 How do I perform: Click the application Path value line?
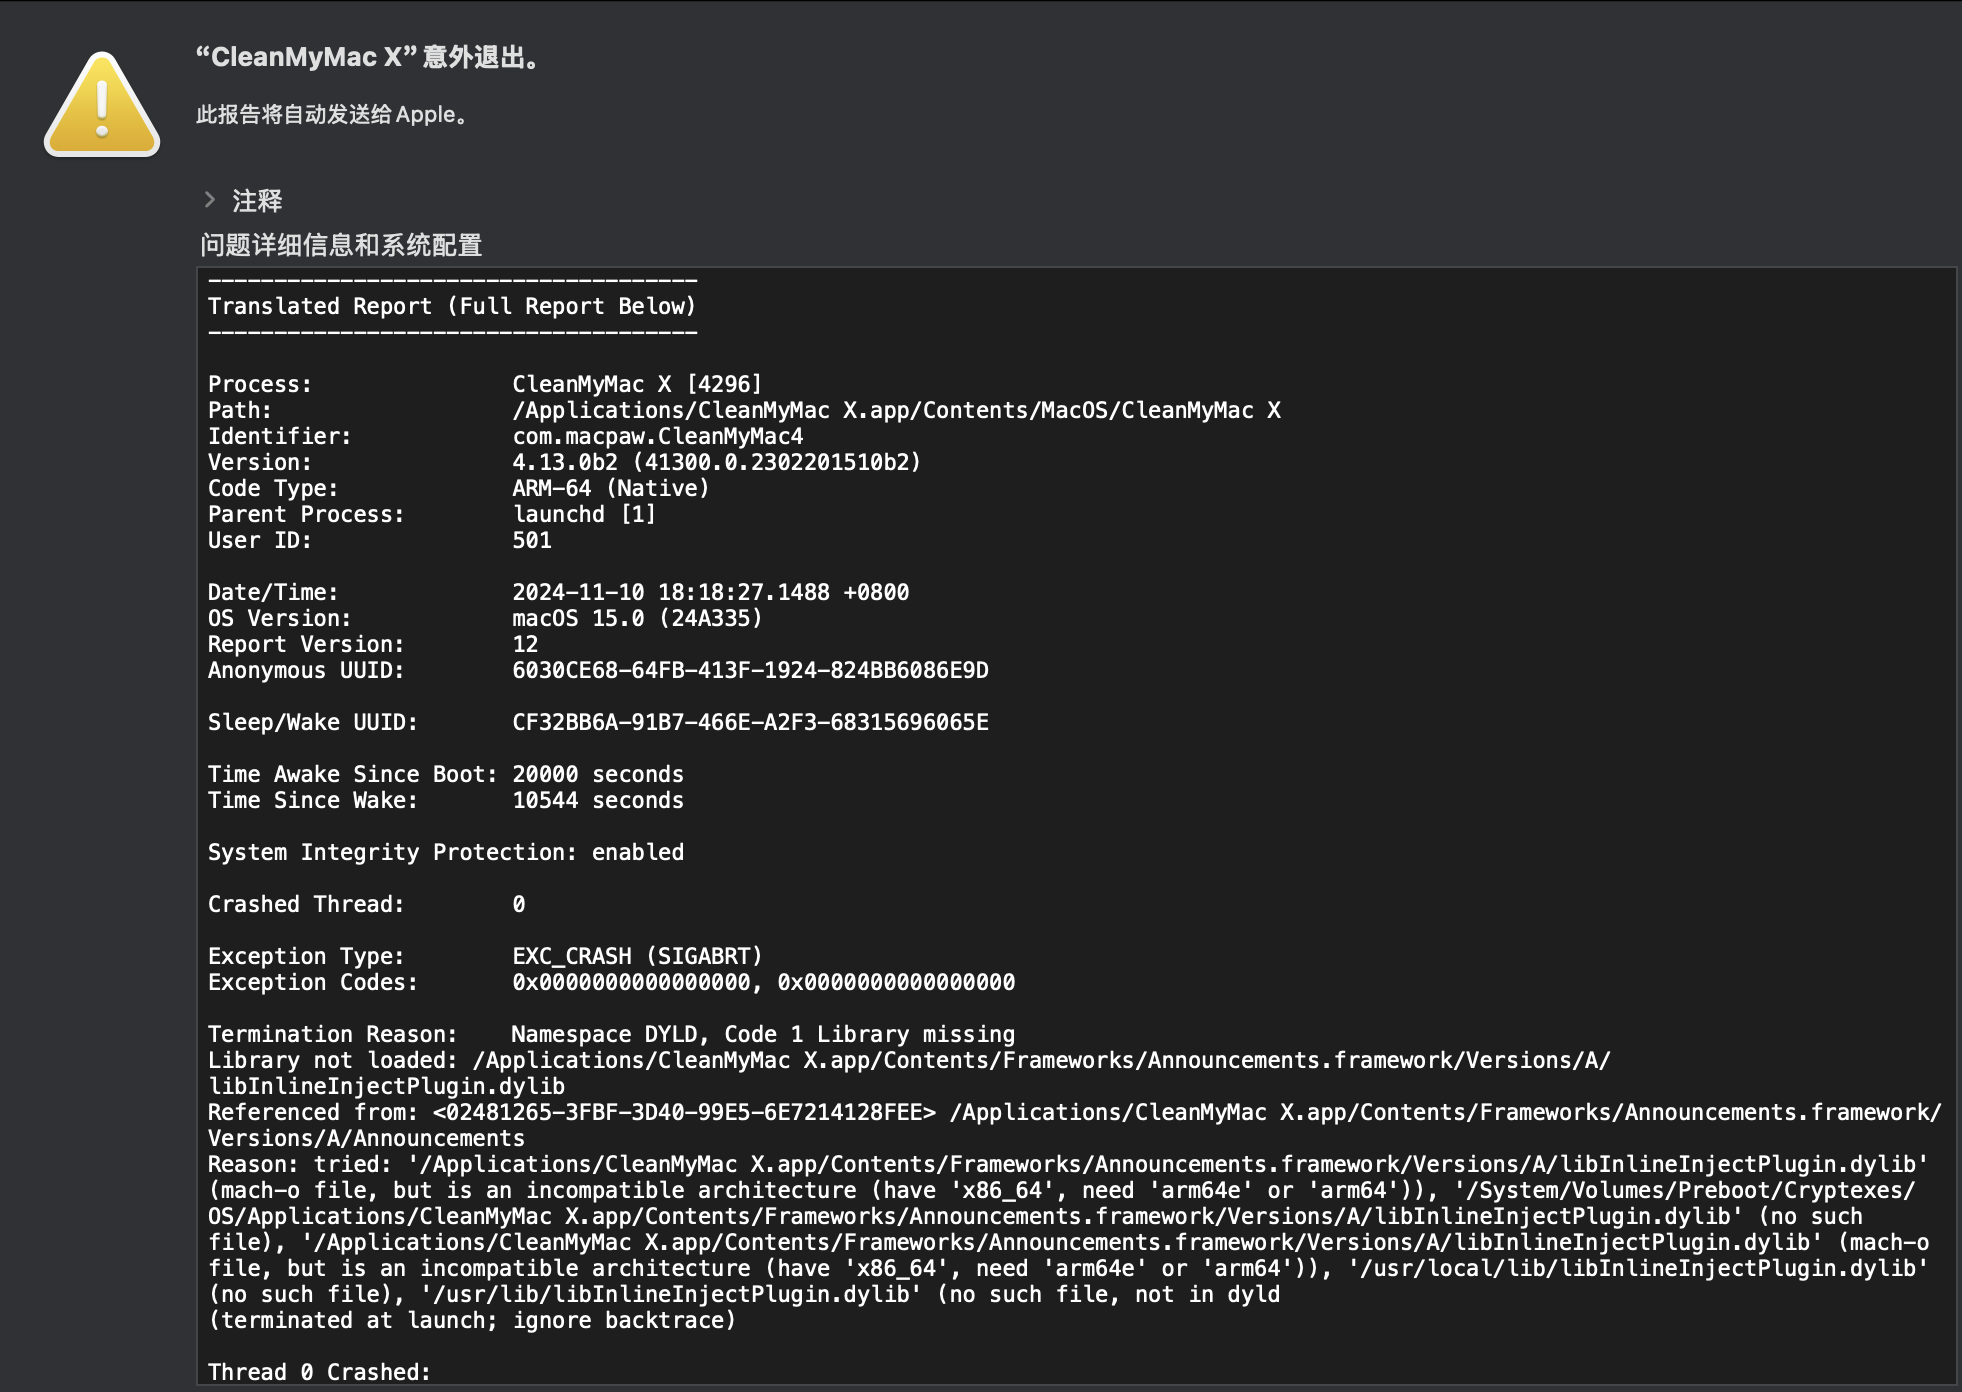895,410
